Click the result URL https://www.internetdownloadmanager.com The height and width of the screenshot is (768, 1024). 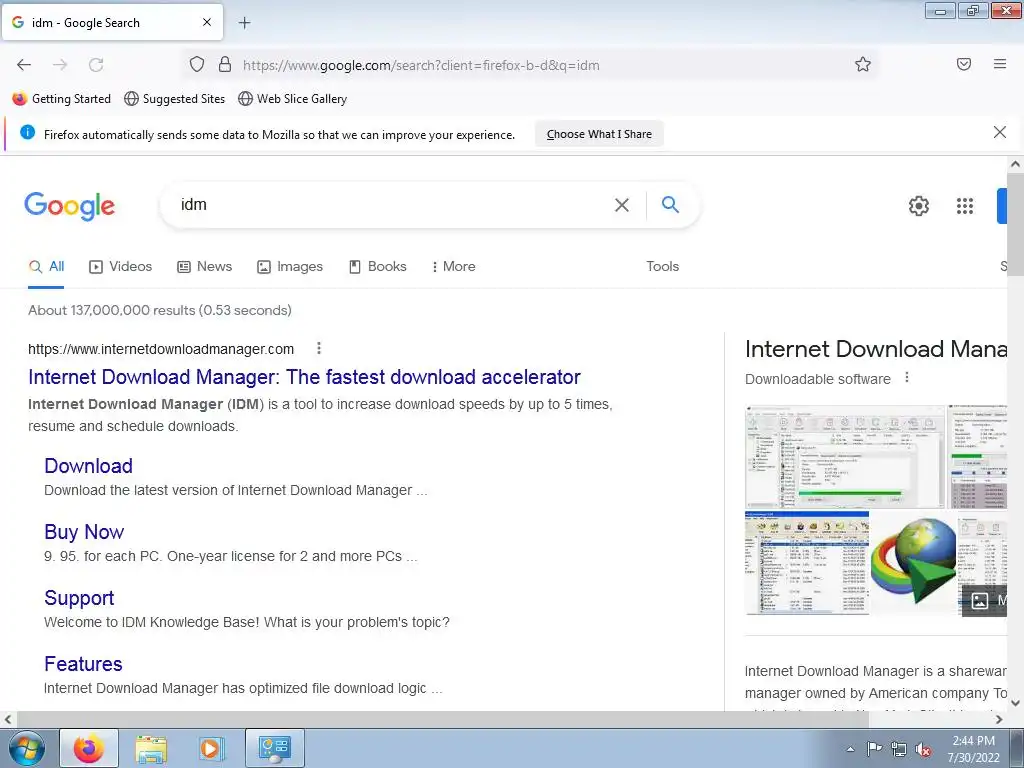click(161, 349)
